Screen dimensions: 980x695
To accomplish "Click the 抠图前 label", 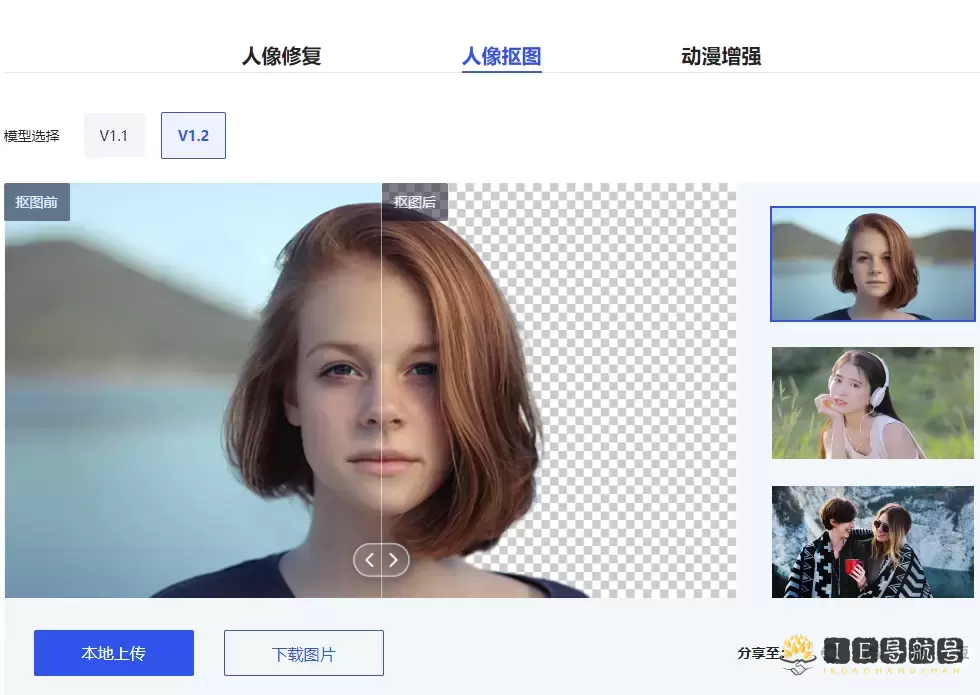I will click(37, 202).
